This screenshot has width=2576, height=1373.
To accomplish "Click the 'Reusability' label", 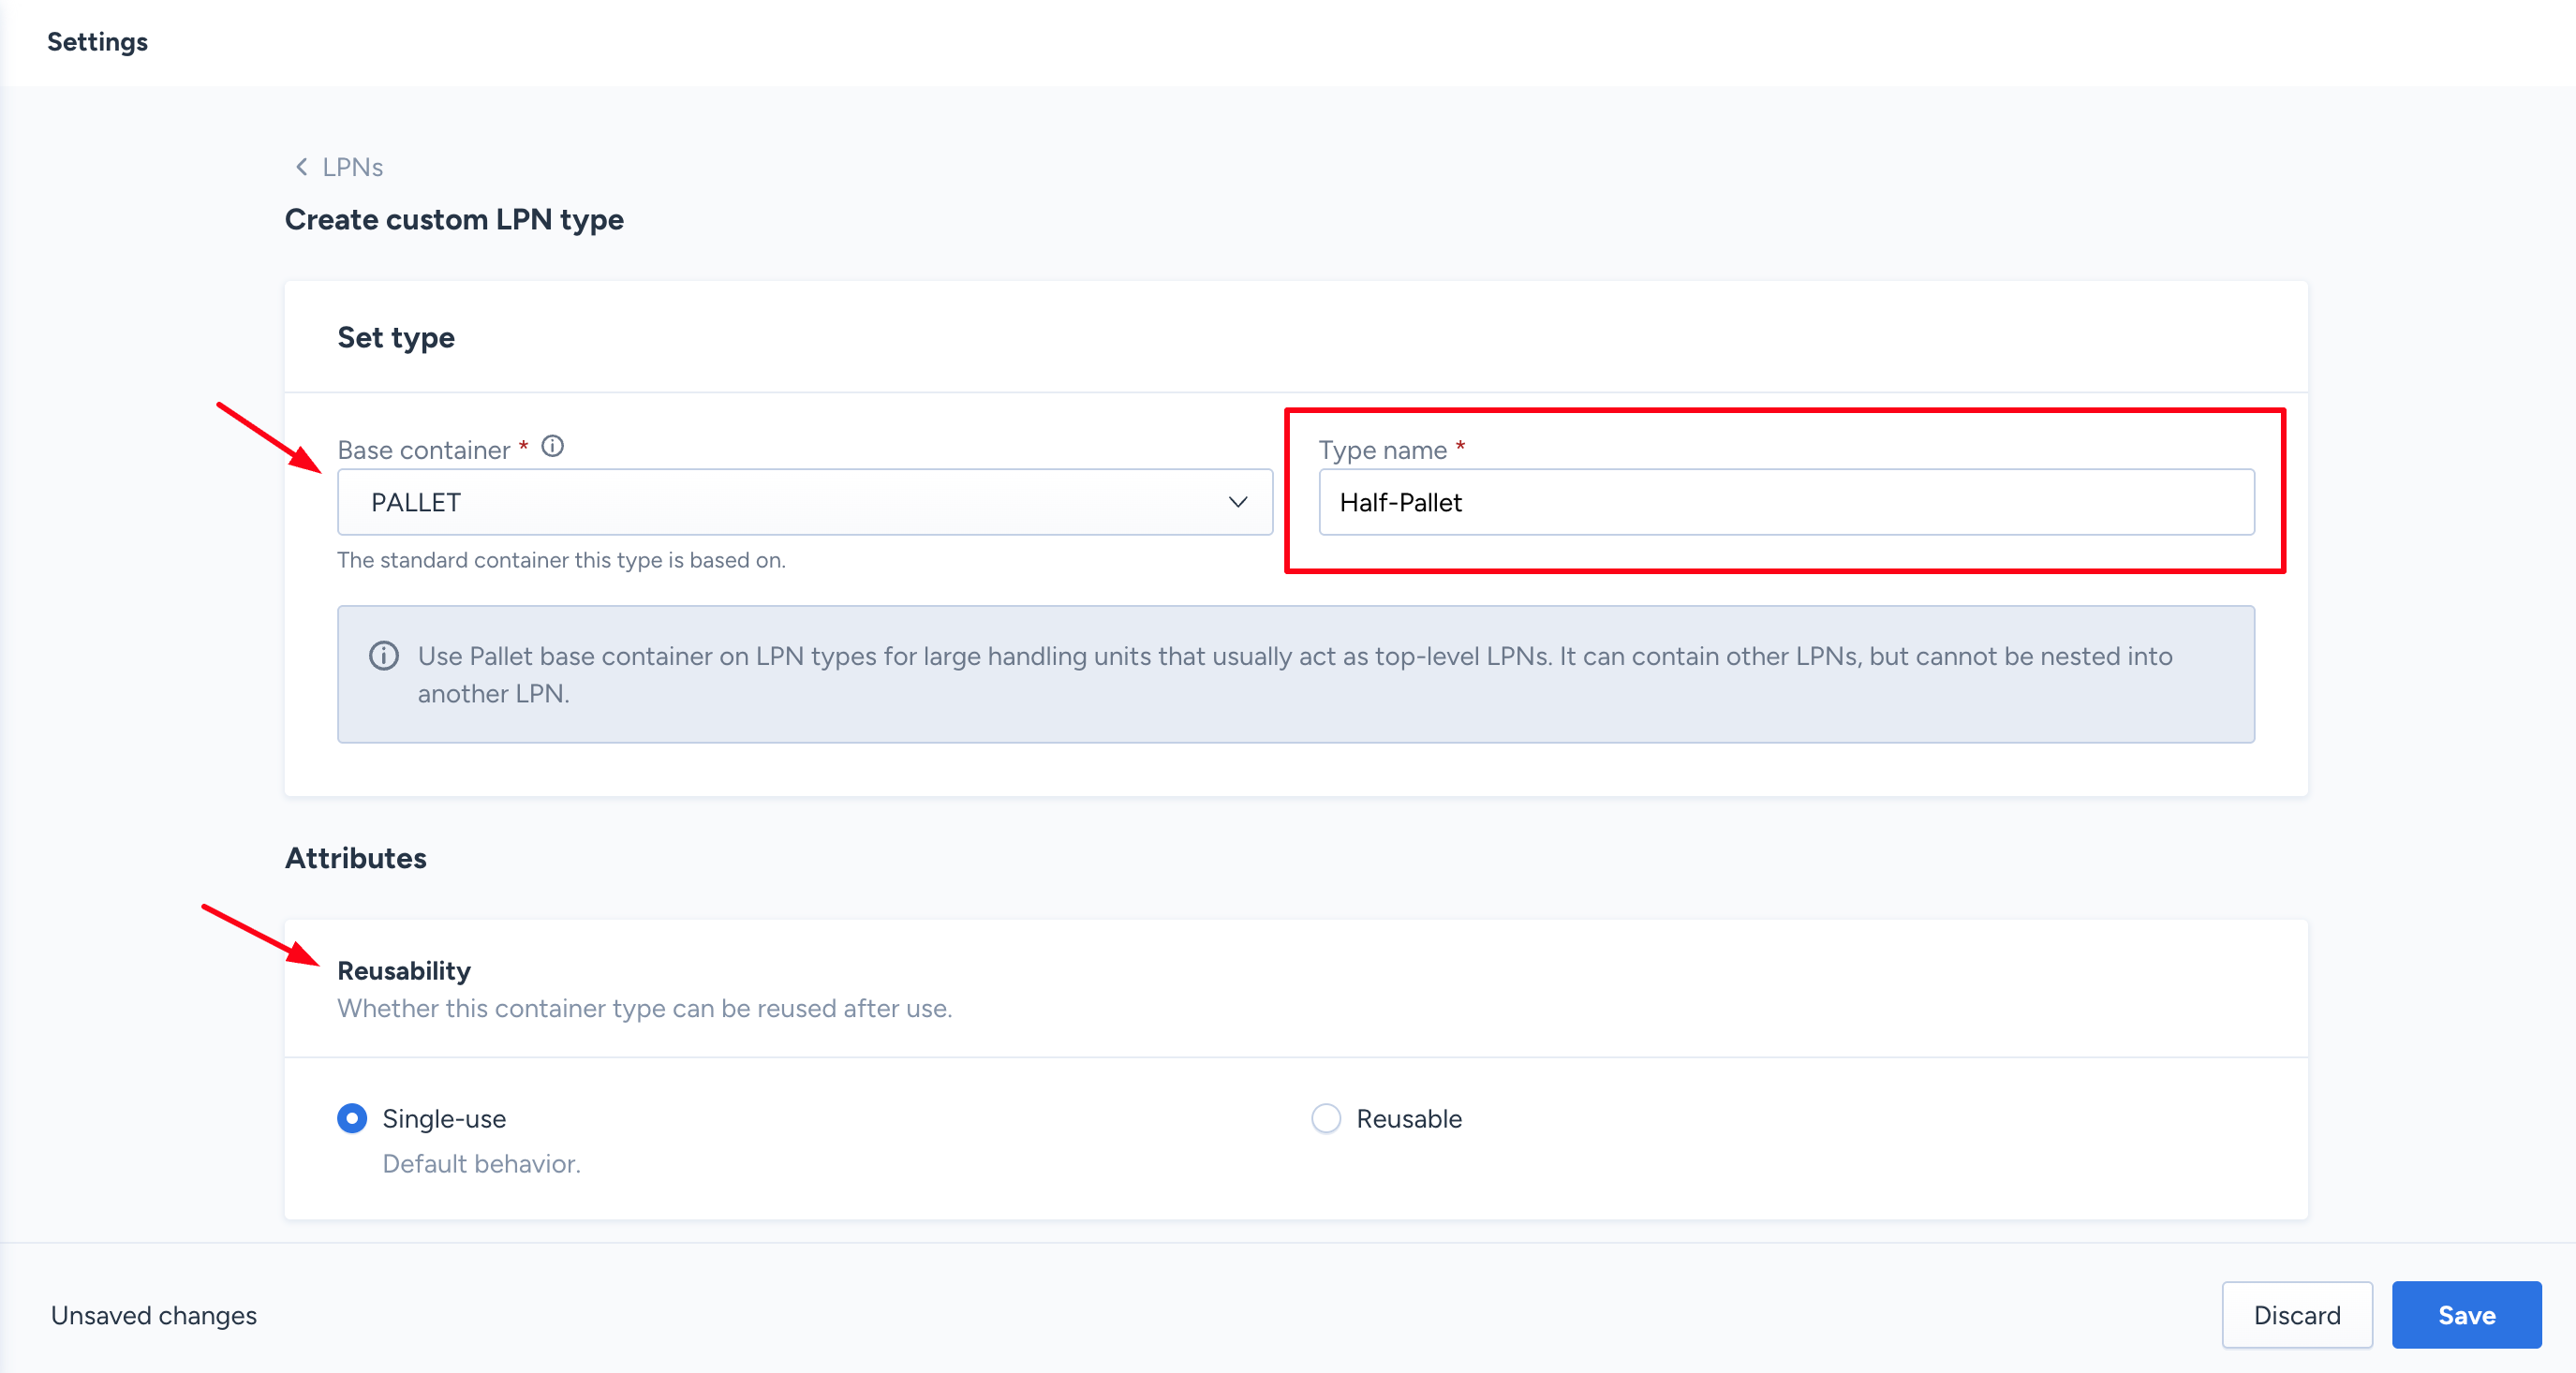I will tap(404, 971).
